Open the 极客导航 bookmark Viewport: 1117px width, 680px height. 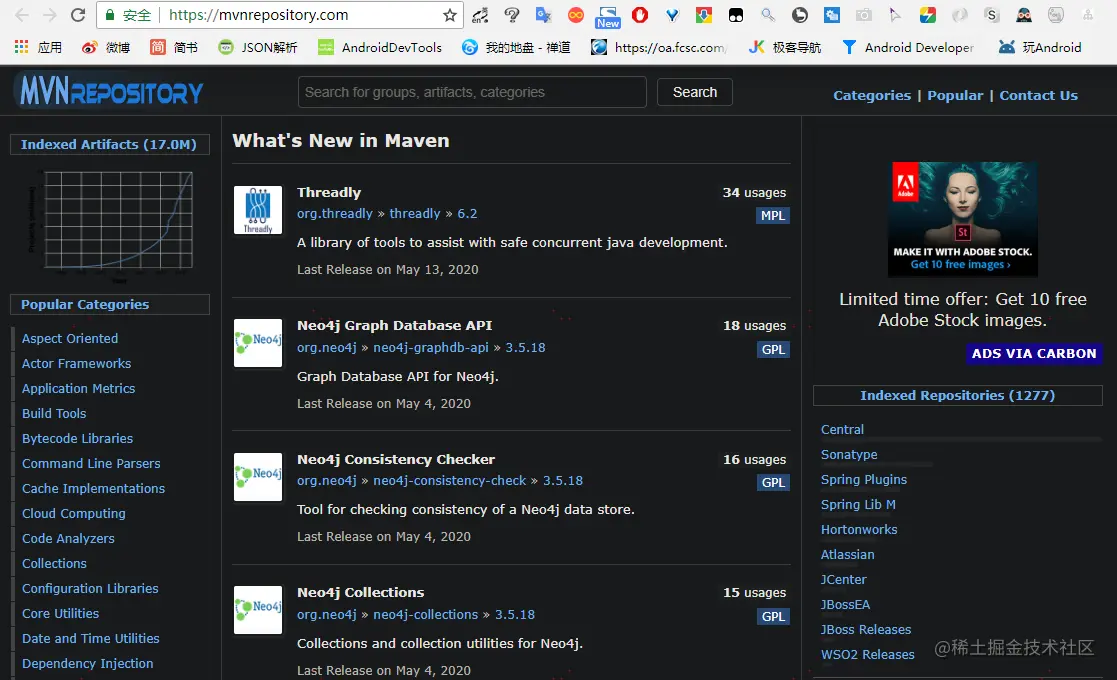click(x=785, y=47)
